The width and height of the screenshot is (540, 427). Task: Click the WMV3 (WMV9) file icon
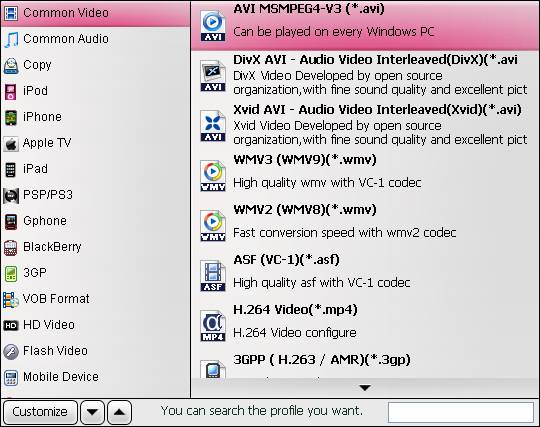pyautogui.click(x=213, y=176)
